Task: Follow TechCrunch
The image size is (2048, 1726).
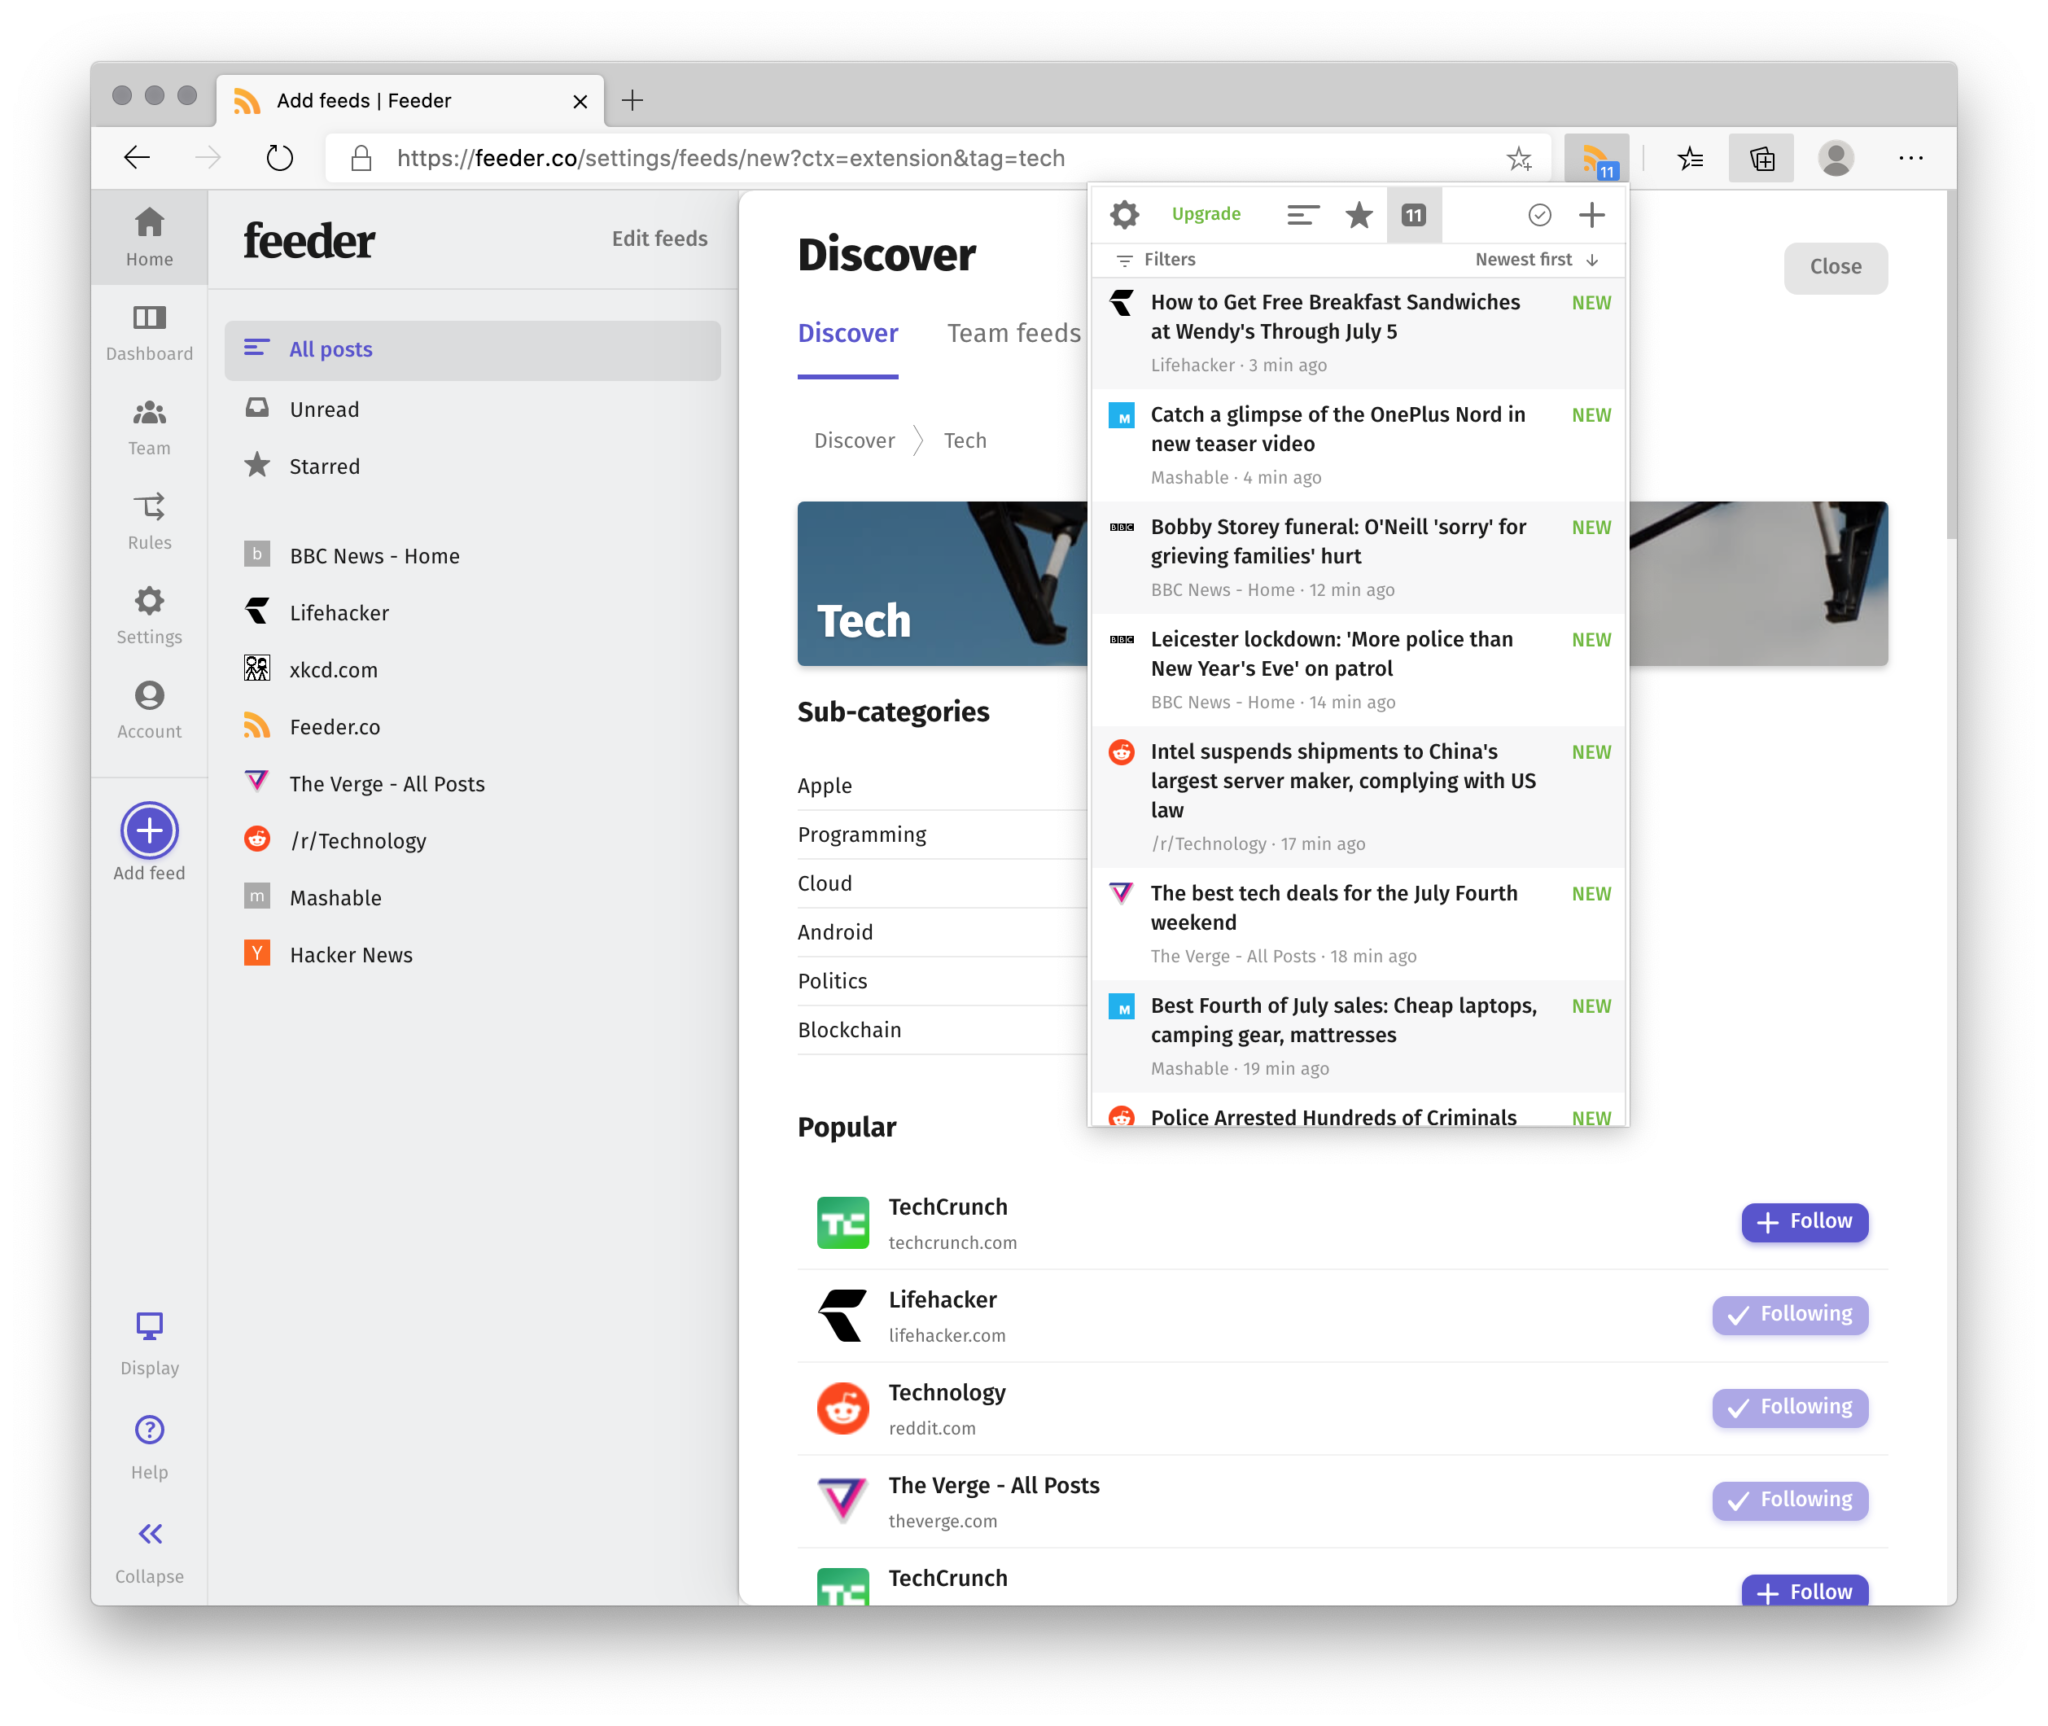Action: point(1803,1221)
